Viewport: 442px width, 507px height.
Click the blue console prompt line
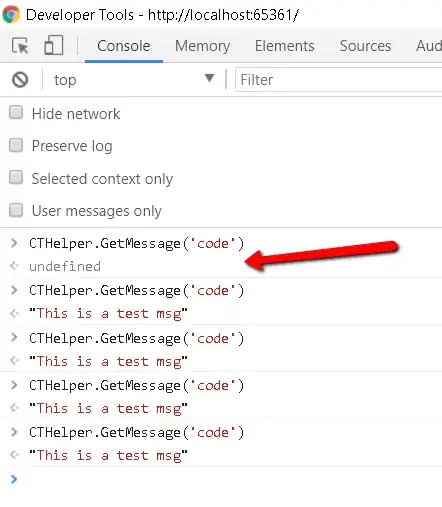(221, 479)
